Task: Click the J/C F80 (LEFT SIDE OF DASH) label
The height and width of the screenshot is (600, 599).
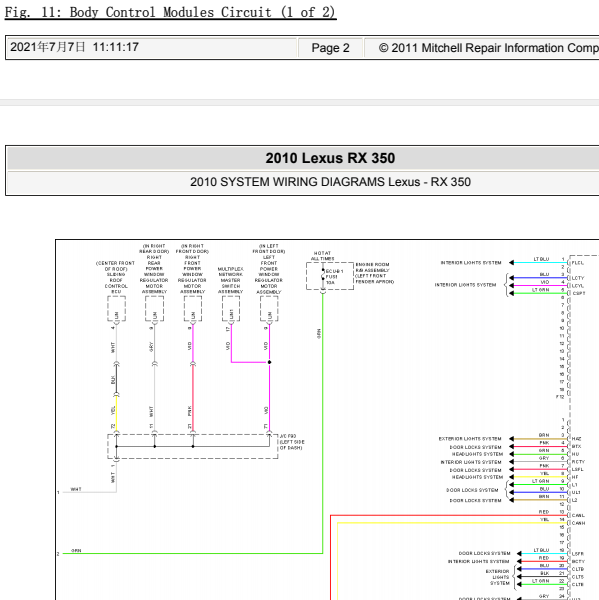Action: click(292, 442)
